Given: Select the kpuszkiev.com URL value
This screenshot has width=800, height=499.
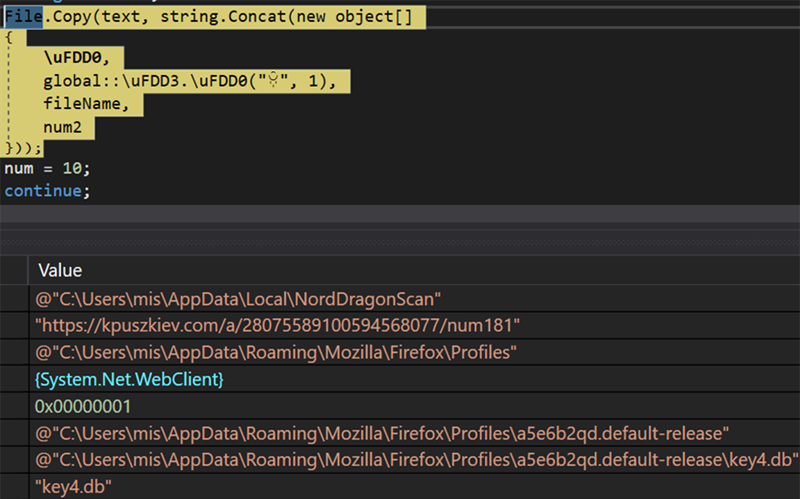Looking at the screenshot, I should tap(277, 325).
